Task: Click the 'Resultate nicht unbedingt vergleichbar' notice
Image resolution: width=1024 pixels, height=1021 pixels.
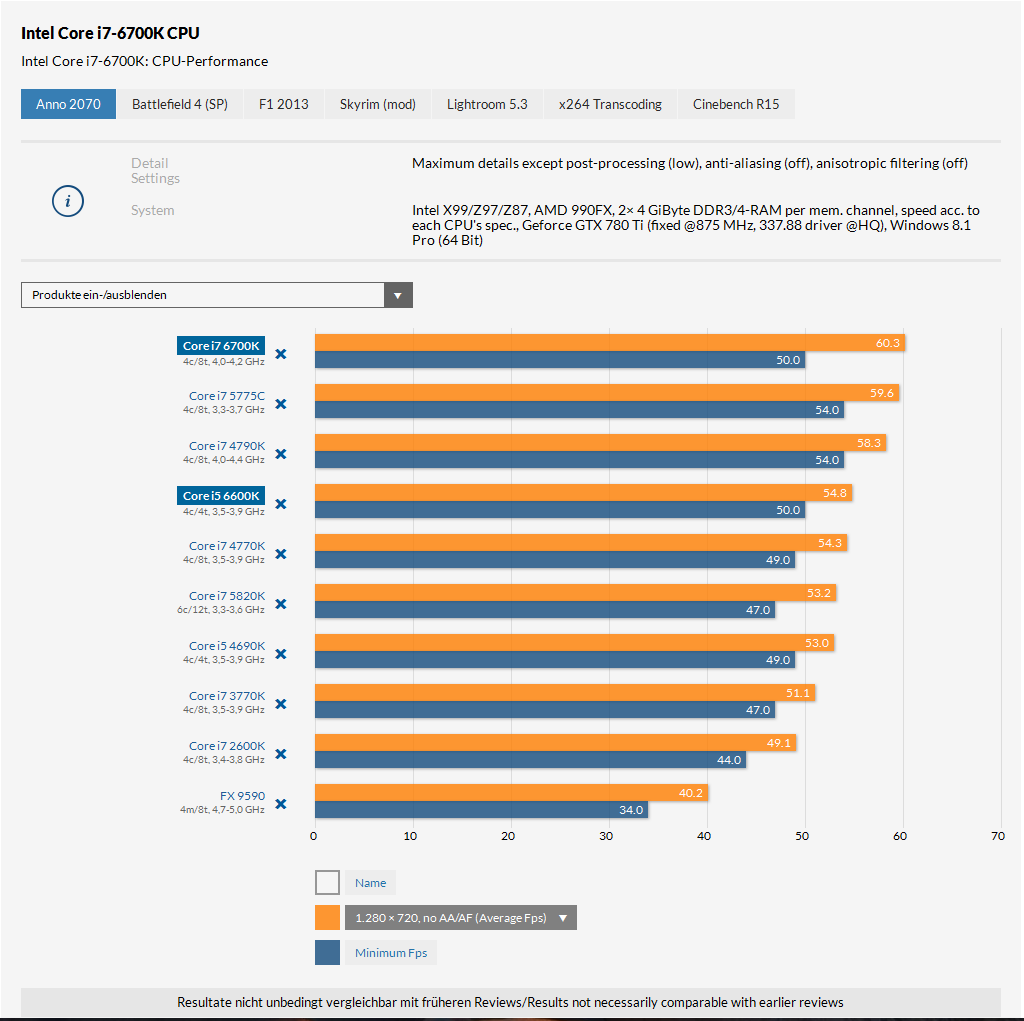Action: 510,1002
